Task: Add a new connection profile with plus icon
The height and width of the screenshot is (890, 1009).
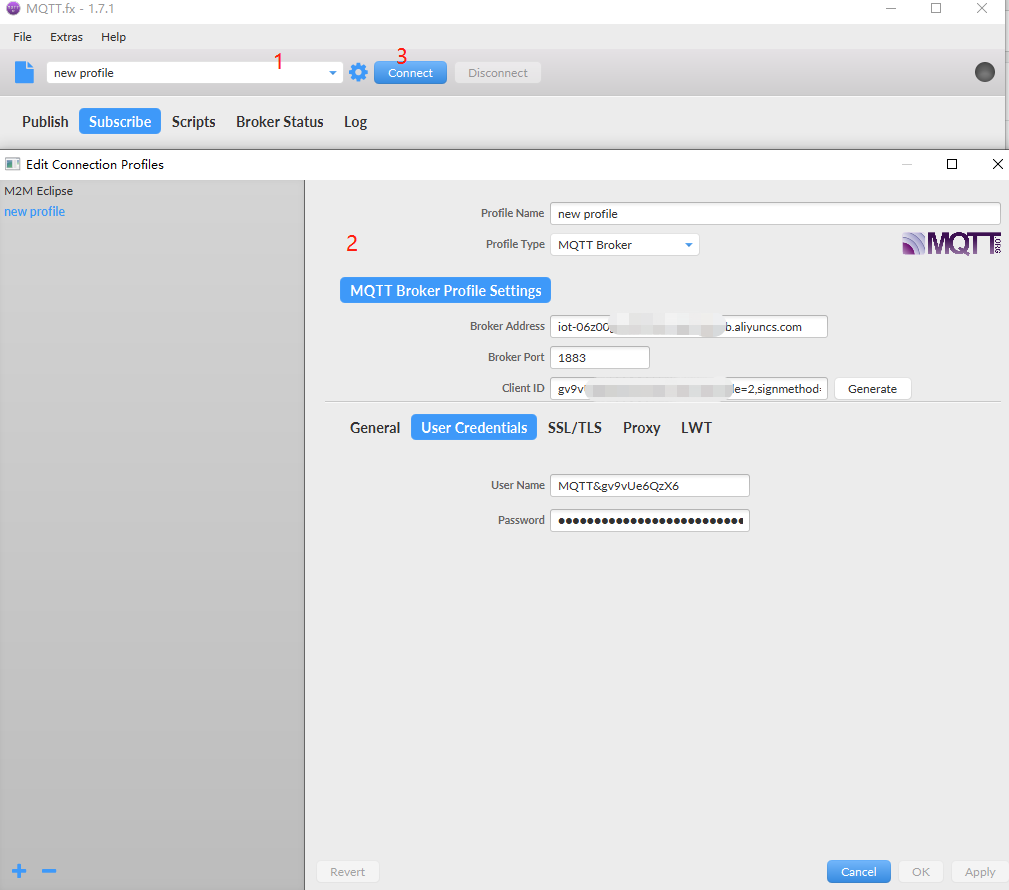Action: click(x=19, y=871)
